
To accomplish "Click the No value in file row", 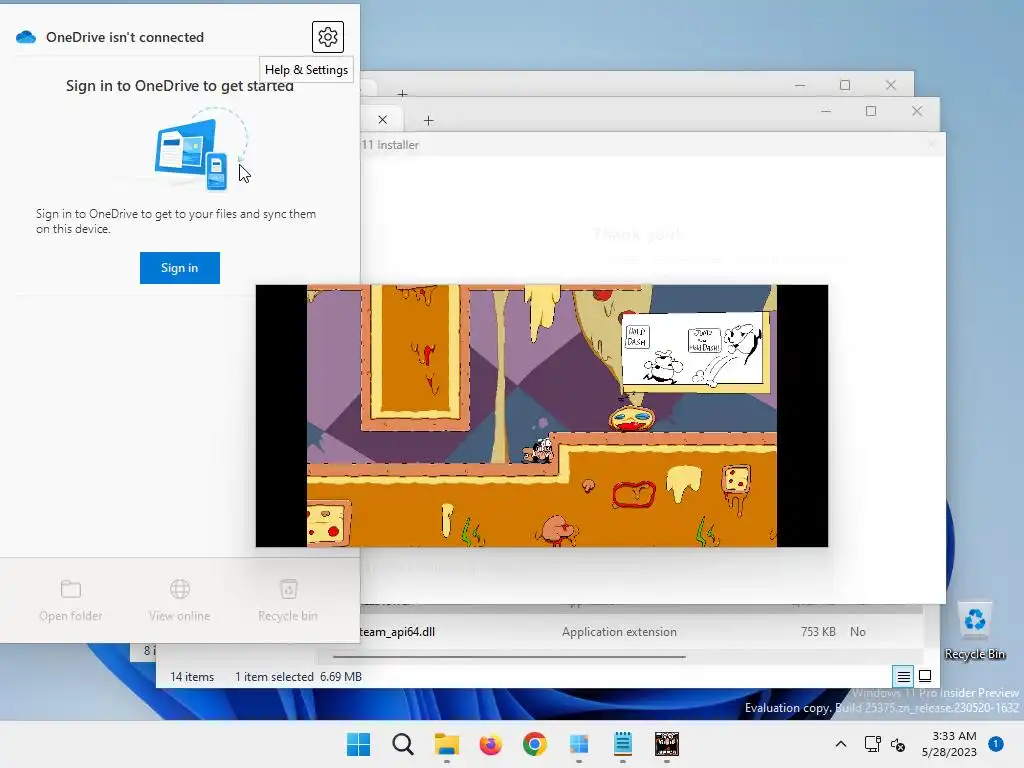I will (x=857, y=632).
